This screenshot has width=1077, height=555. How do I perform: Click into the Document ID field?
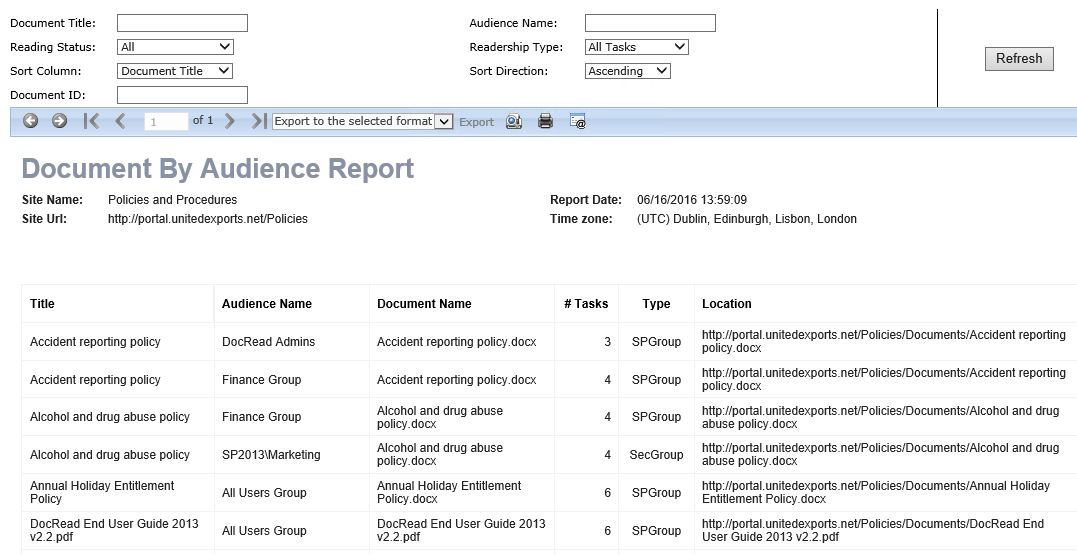(x=182, y=95)
